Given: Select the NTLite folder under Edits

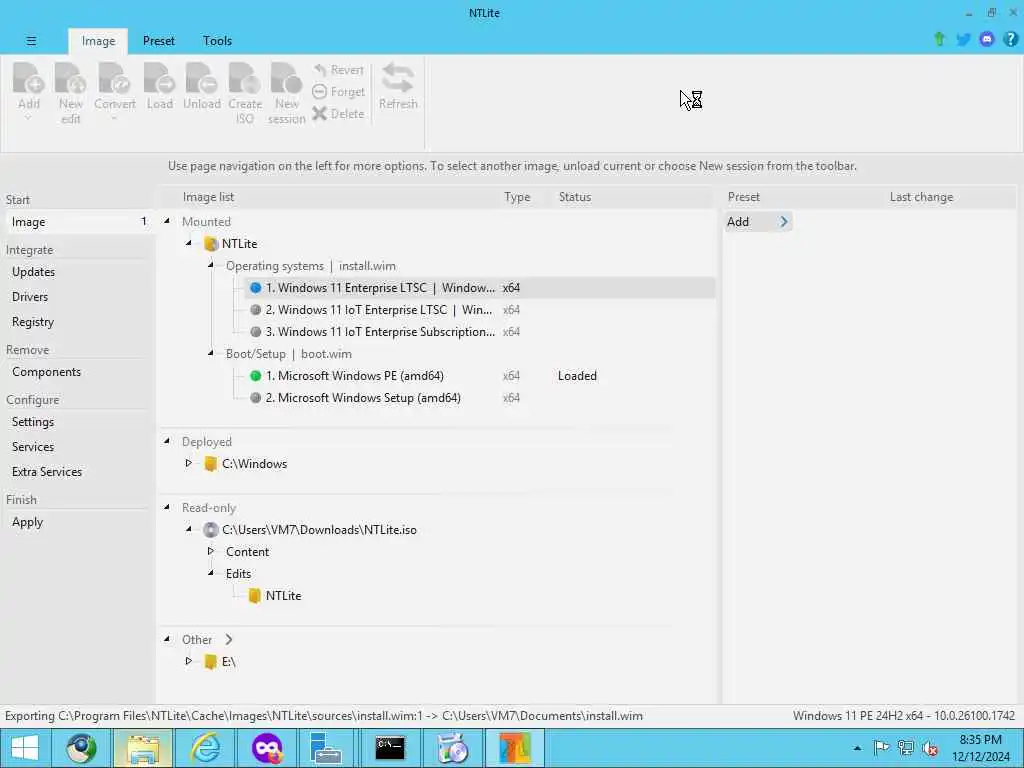Looking at the screenshot, I should (x=275, y=596).
